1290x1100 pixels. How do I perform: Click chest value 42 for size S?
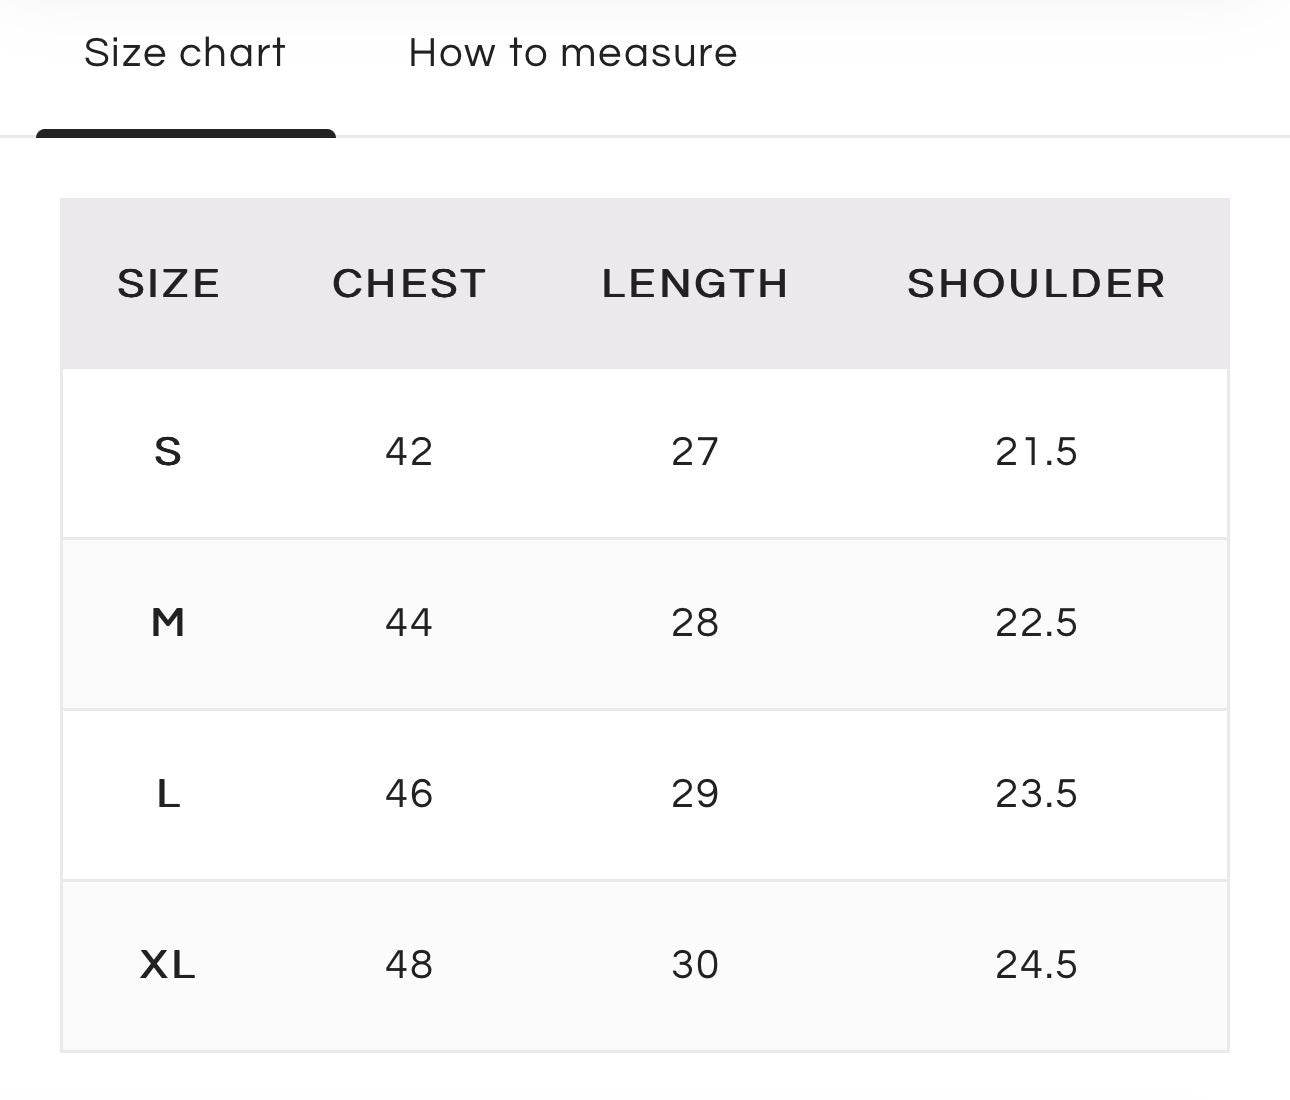pos(409,452)
